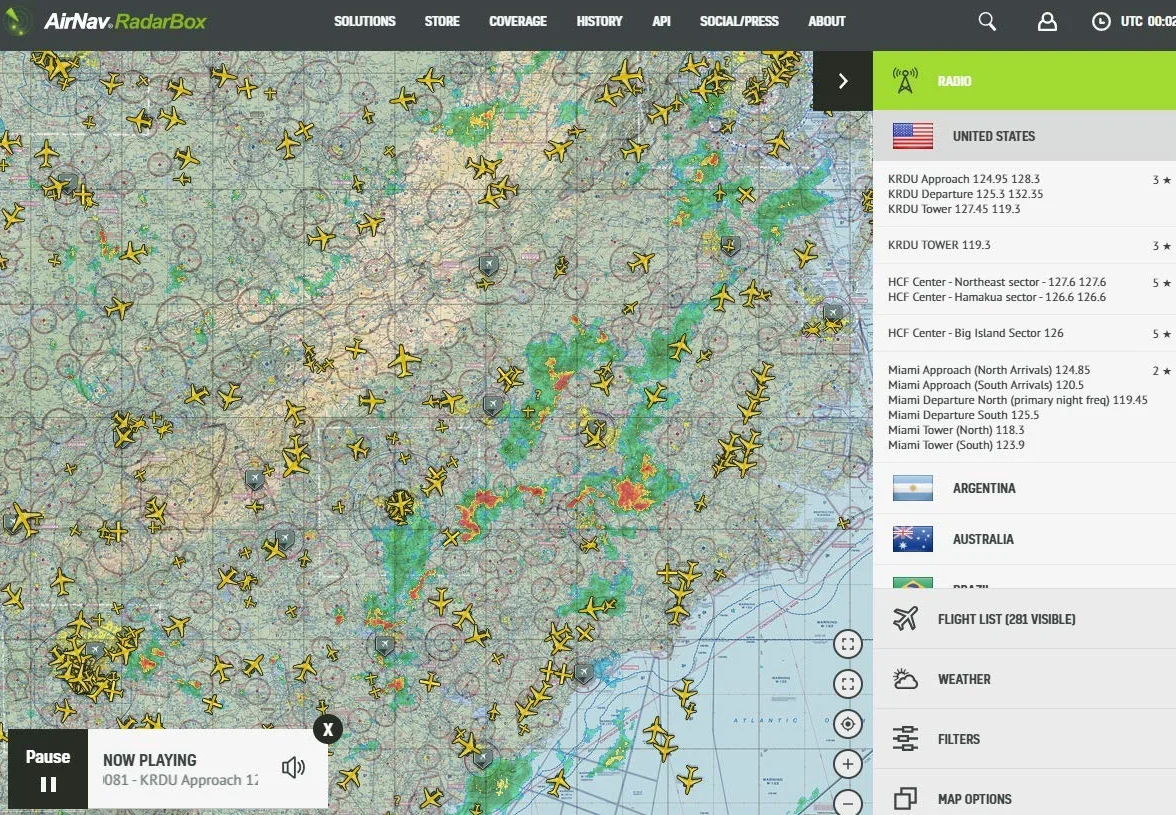Viewport: 1176px width, 815px height.
Task: Expand the Australia radio section
Action: pyautogui.click(x=1024, y=539)
